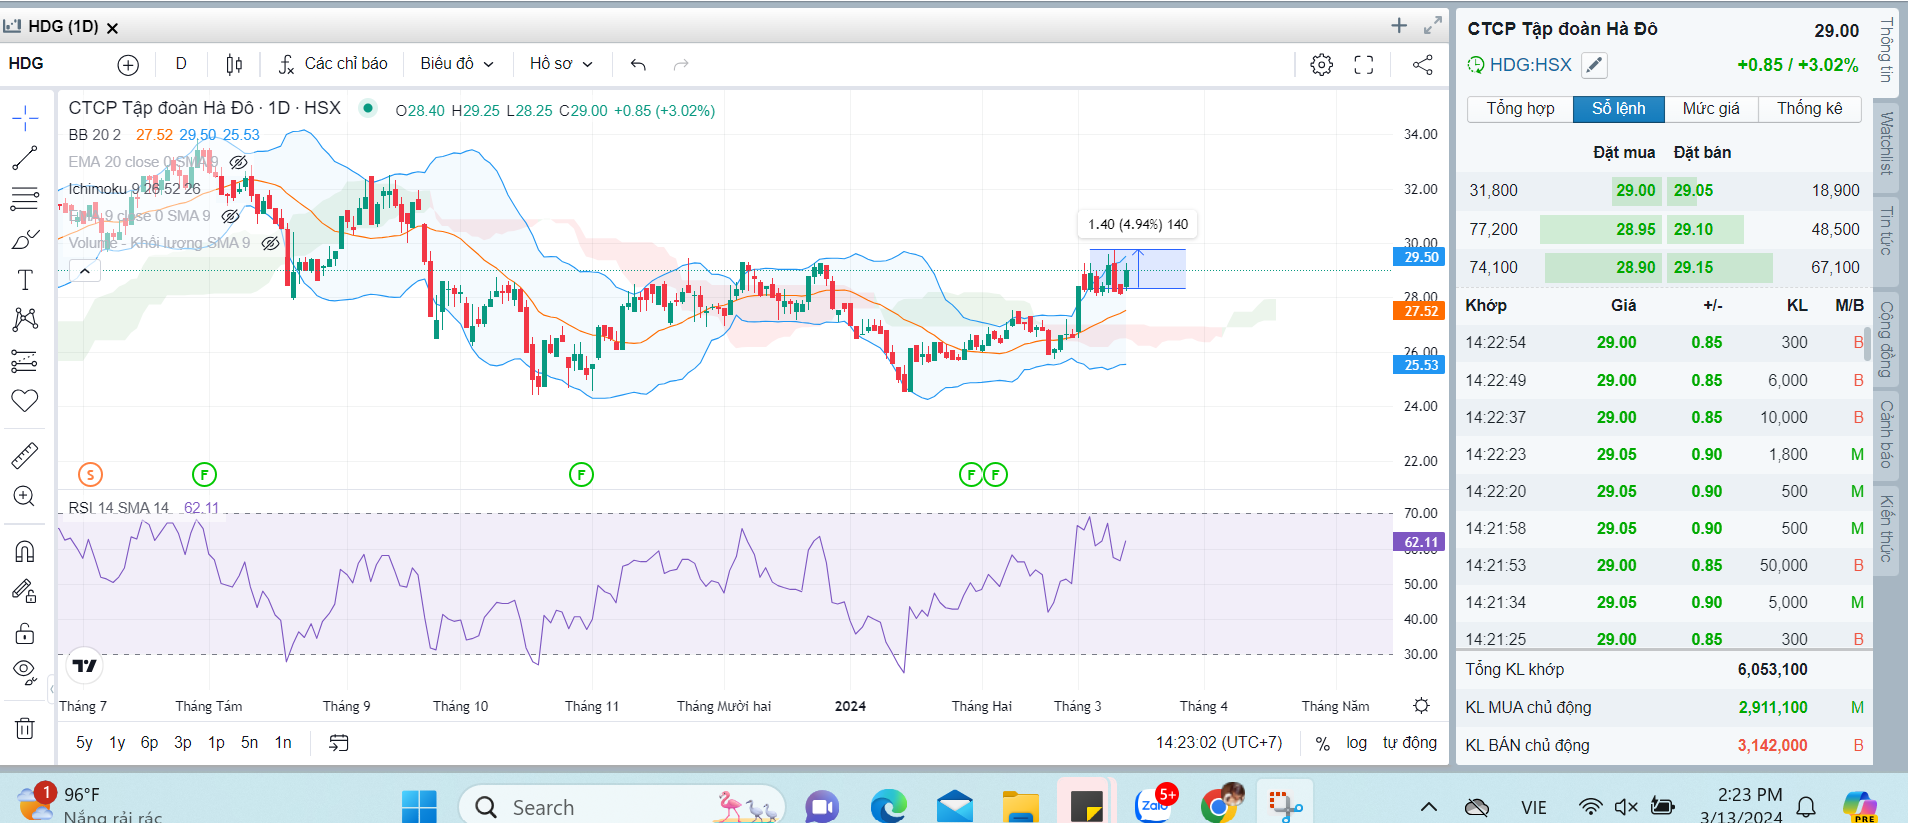The width and height of the screenshot is (1908, 823).
Task: Add a new chart tab with plus
Action: (x=1399, y=26)
